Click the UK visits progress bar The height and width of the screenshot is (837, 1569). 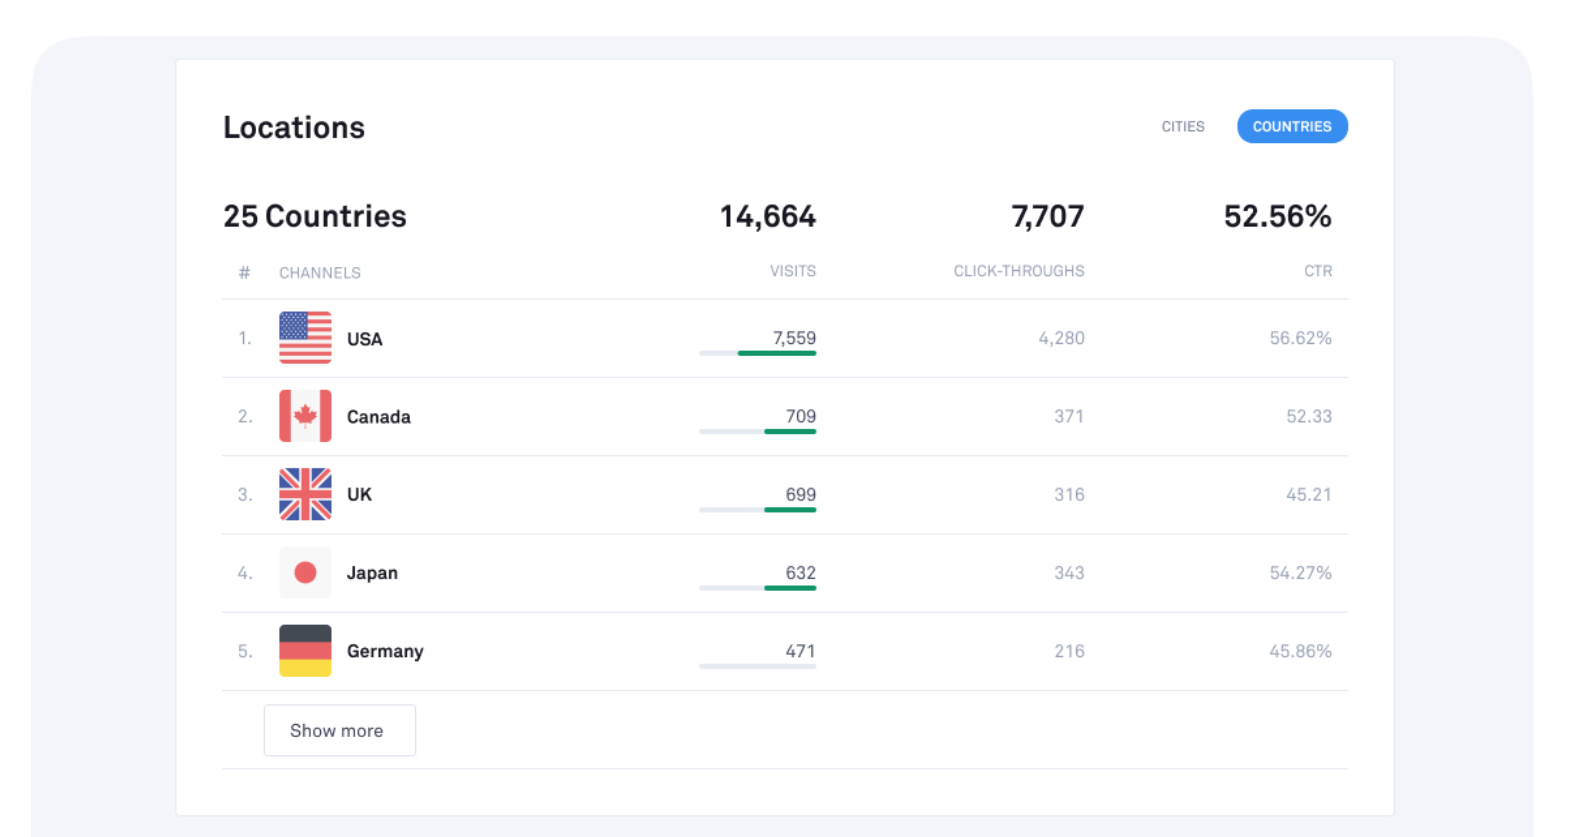tap(758, 510)
